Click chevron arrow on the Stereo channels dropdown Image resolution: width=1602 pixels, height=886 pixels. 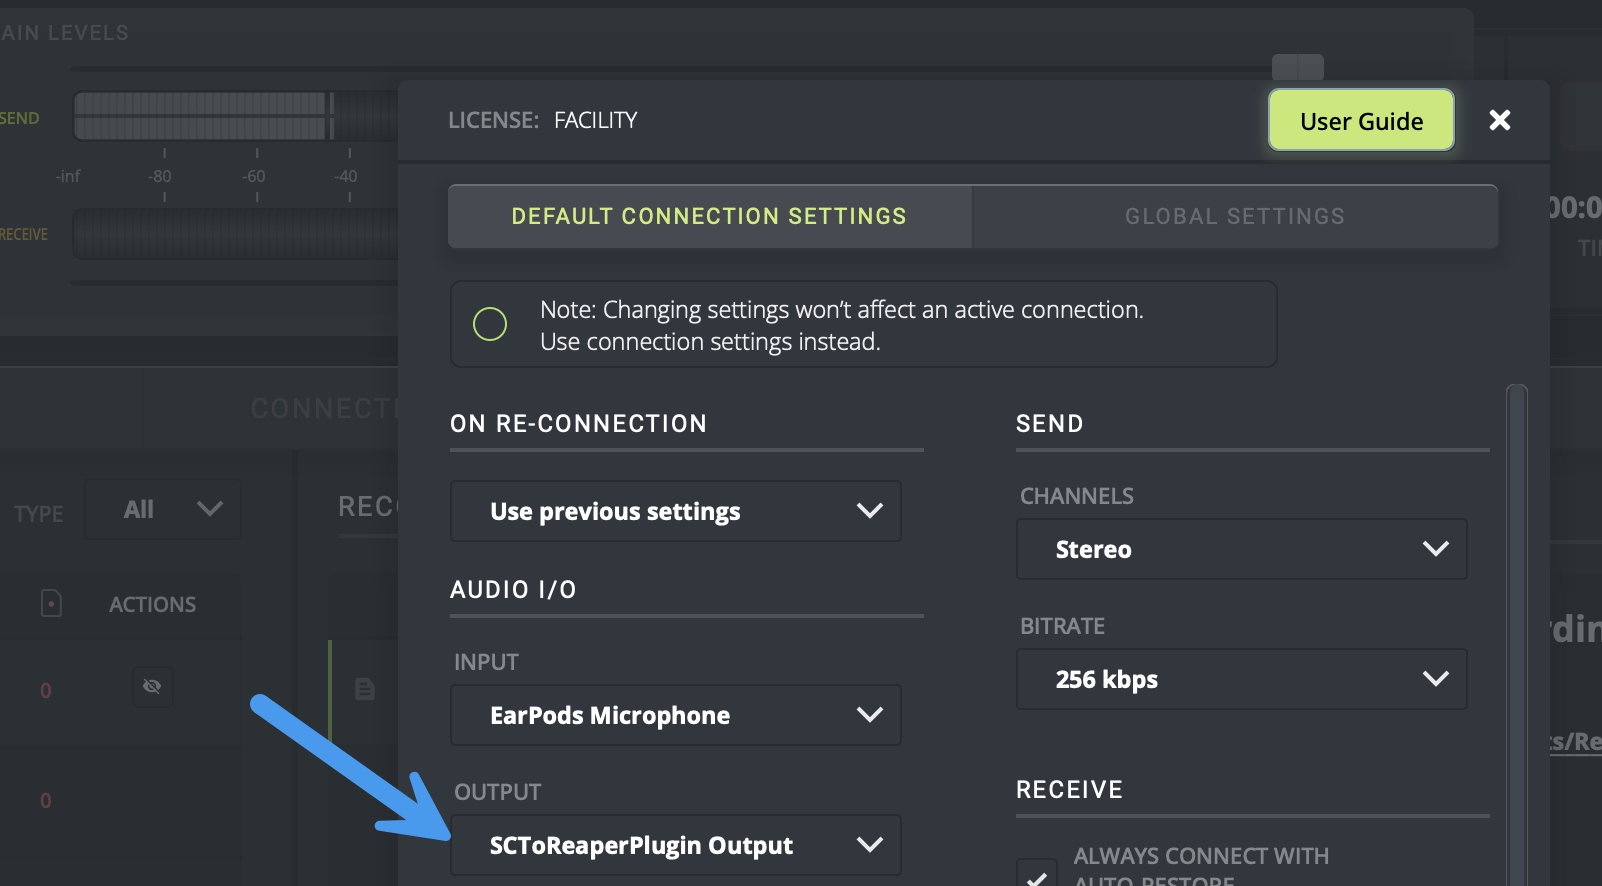(x=1435, y=549)
